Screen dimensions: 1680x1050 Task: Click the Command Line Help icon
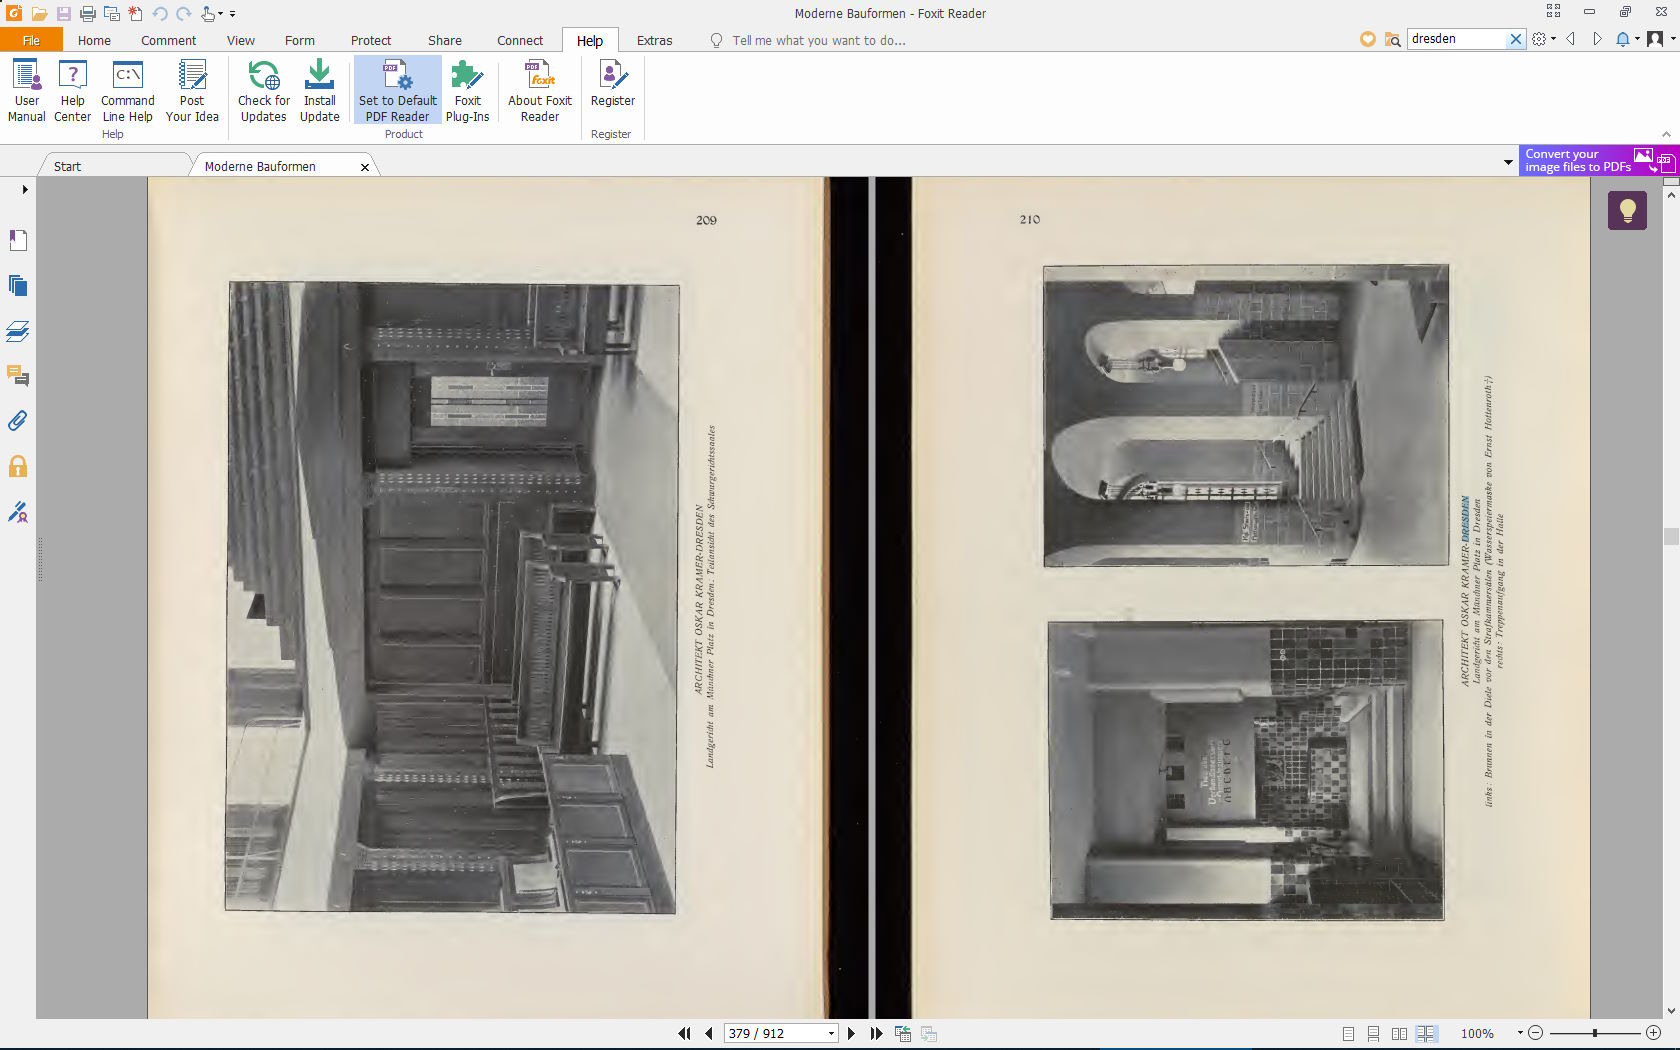point(128,91)
